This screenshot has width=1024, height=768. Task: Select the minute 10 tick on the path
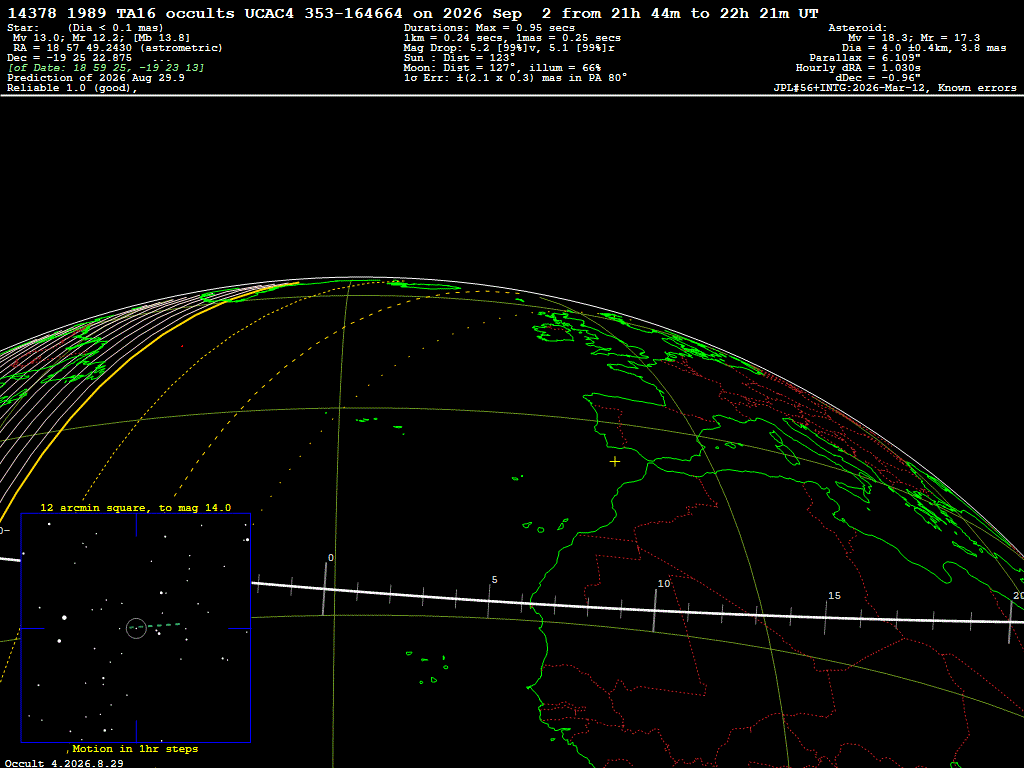coord(655,610)
